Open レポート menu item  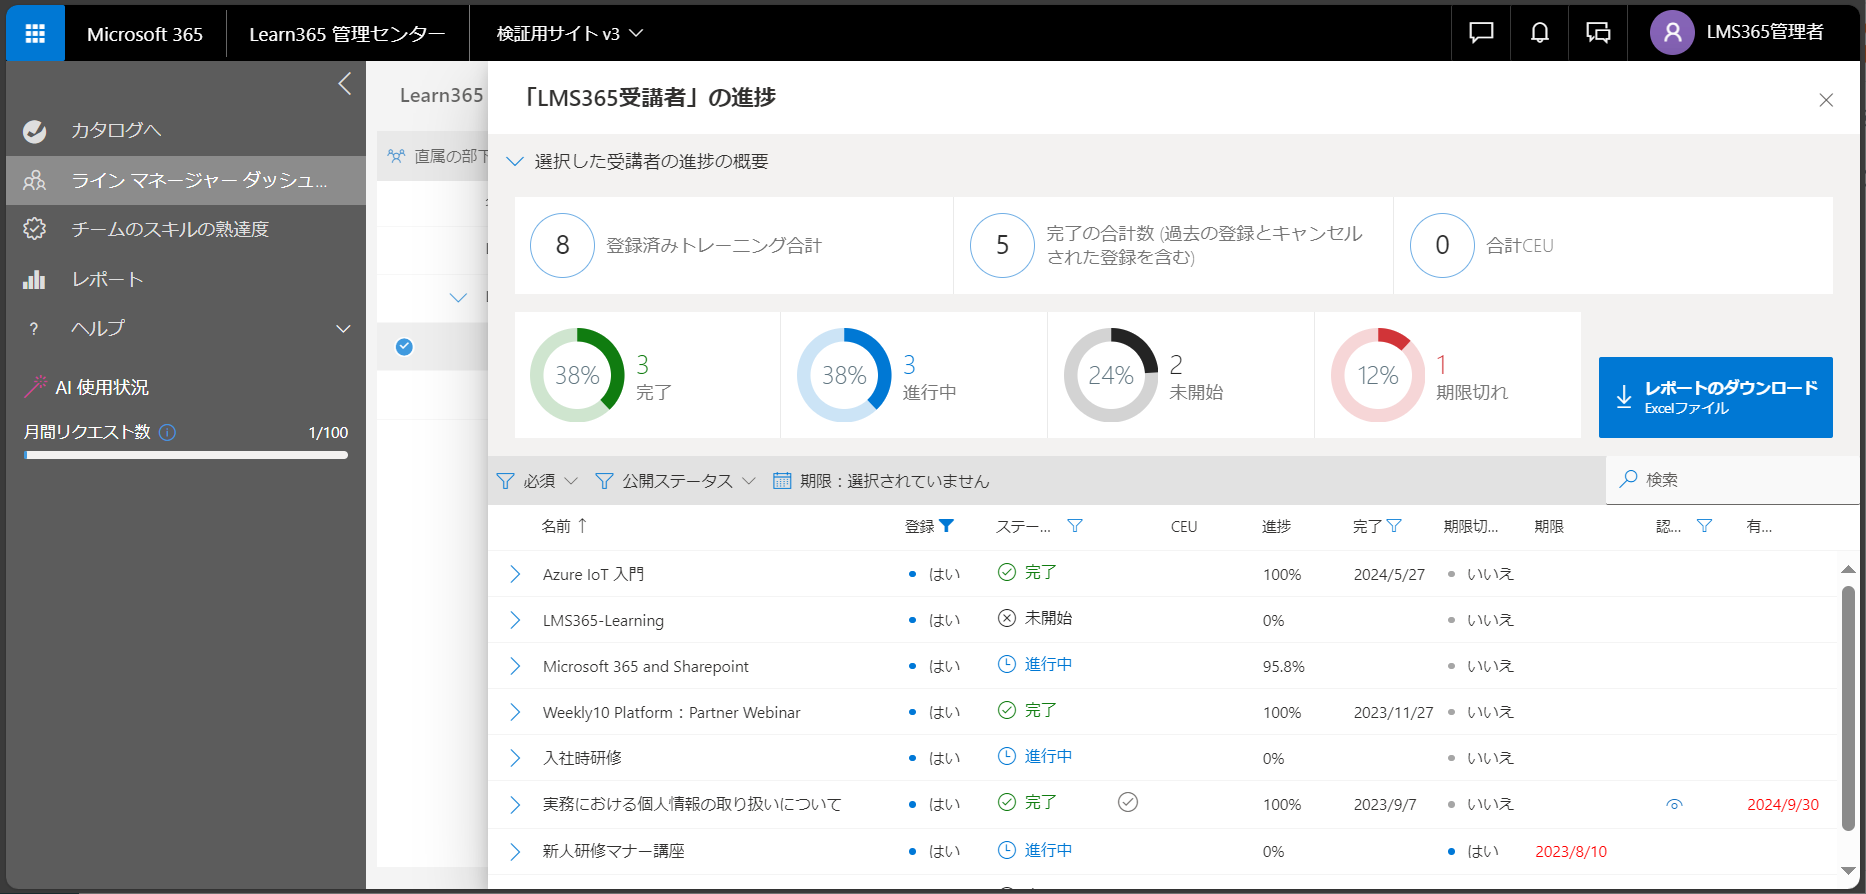(186, 279)
